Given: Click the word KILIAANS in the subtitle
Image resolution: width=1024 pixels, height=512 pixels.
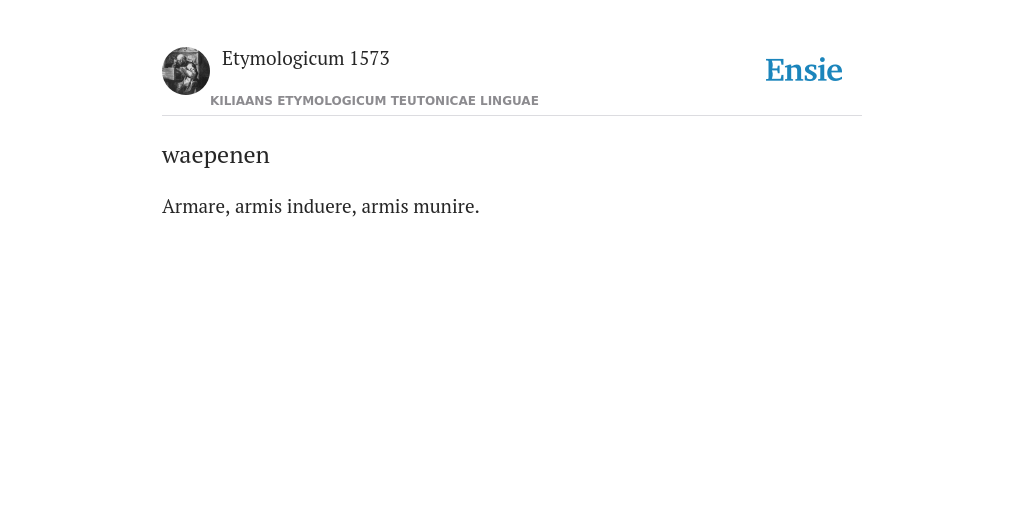Looking at the screenshot, I should click(x=242, y=101).
